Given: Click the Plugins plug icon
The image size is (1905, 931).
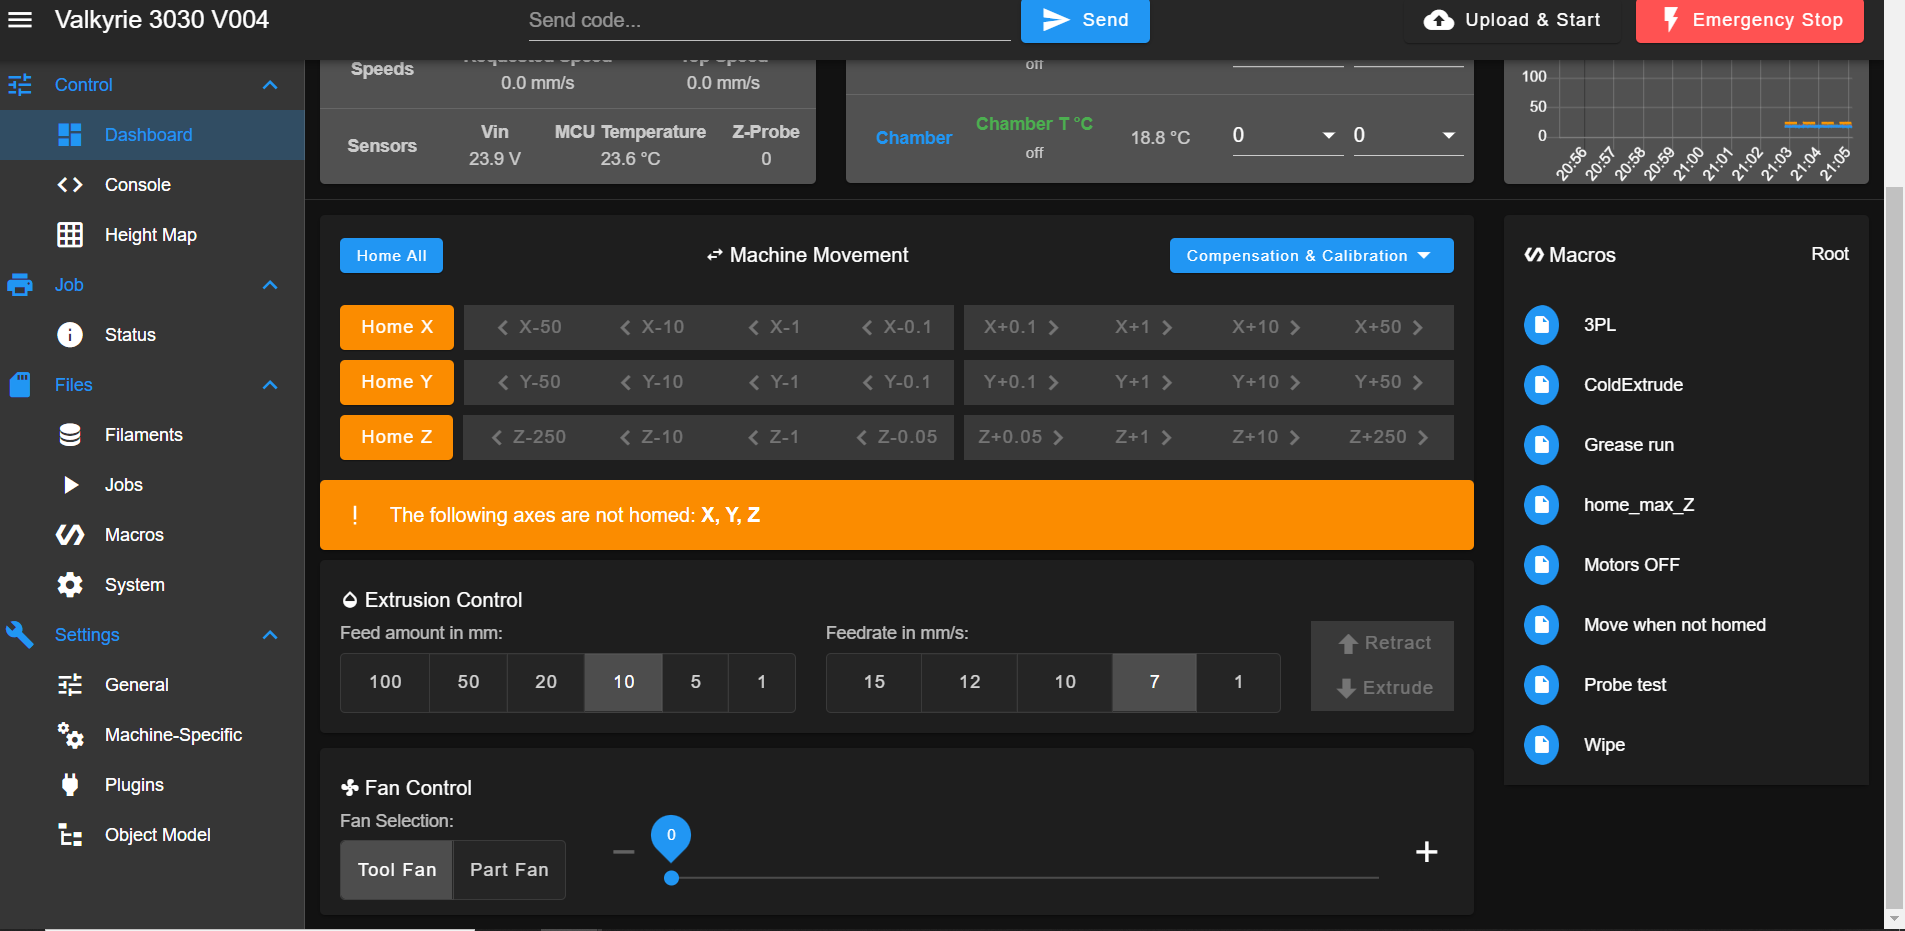Looking at the screenshot, I should click(70, 785).
